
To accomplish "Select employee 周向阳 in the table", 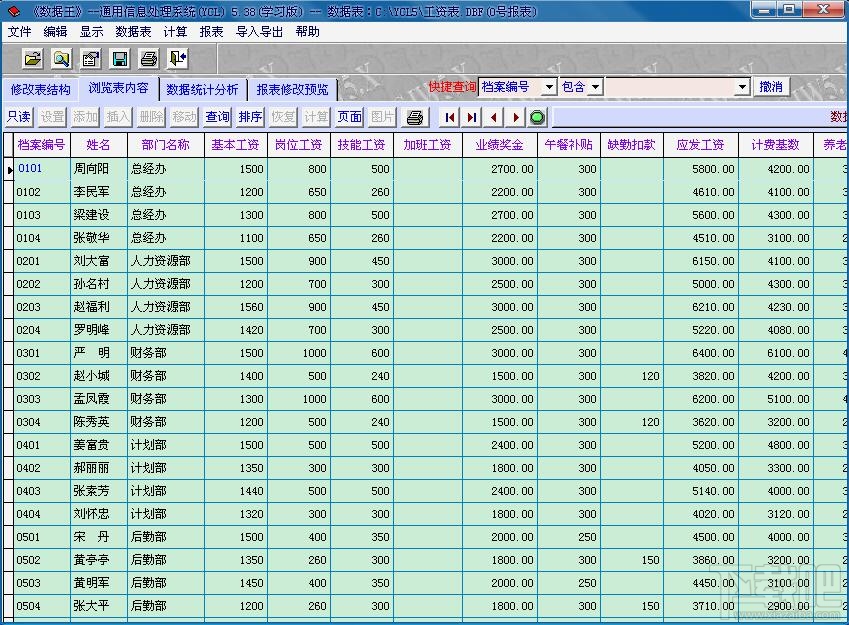I will [x=93, y=168].
